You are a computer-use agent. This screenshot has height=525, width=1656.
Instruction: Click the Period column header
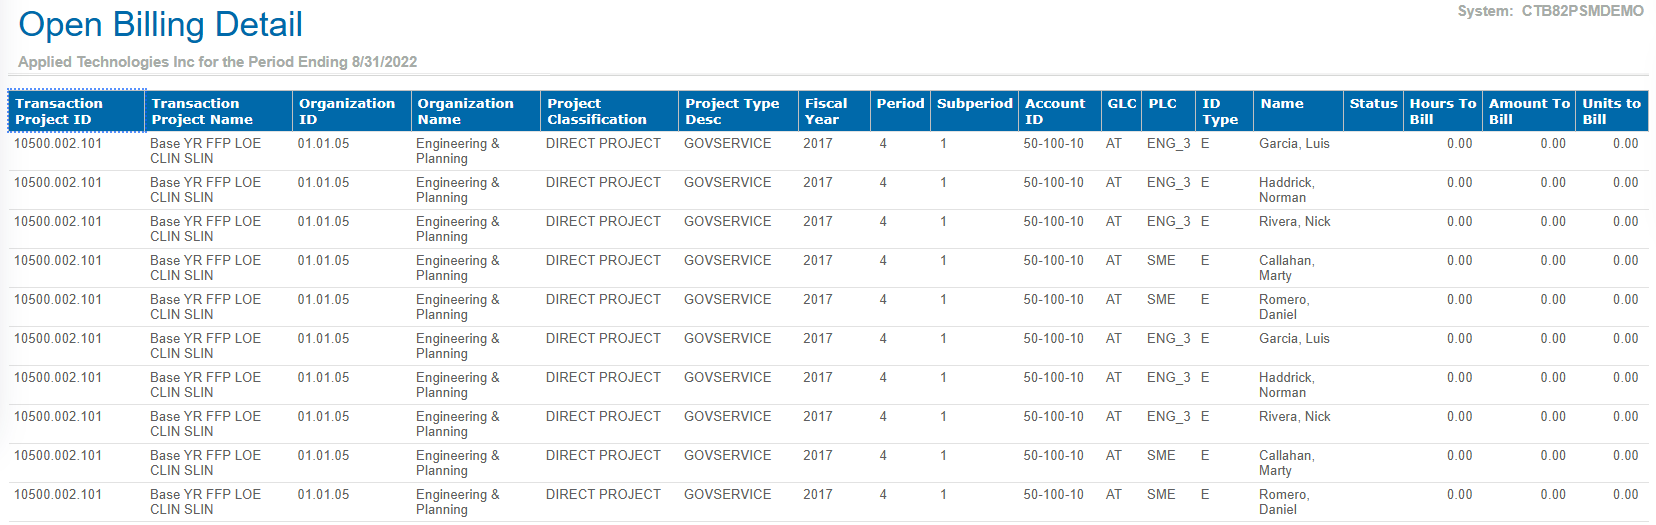pos(900,104)
